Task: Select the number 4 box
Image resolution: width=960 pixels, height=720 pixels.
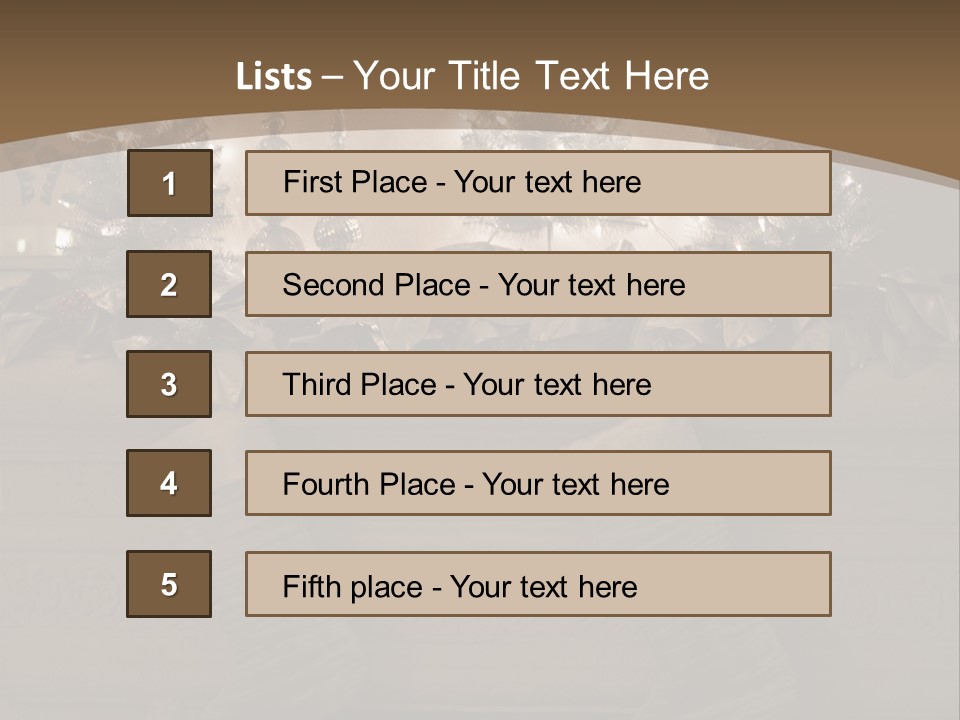Action: point(169,483)
